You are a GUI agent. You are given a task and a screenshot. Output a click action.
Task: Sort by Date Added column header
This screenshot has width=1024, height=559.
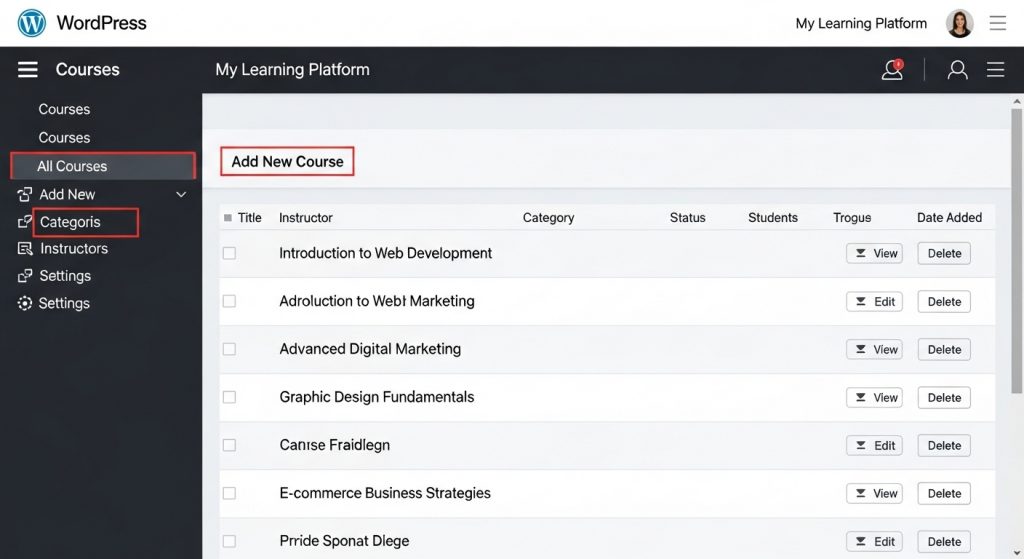coord(949,217)
